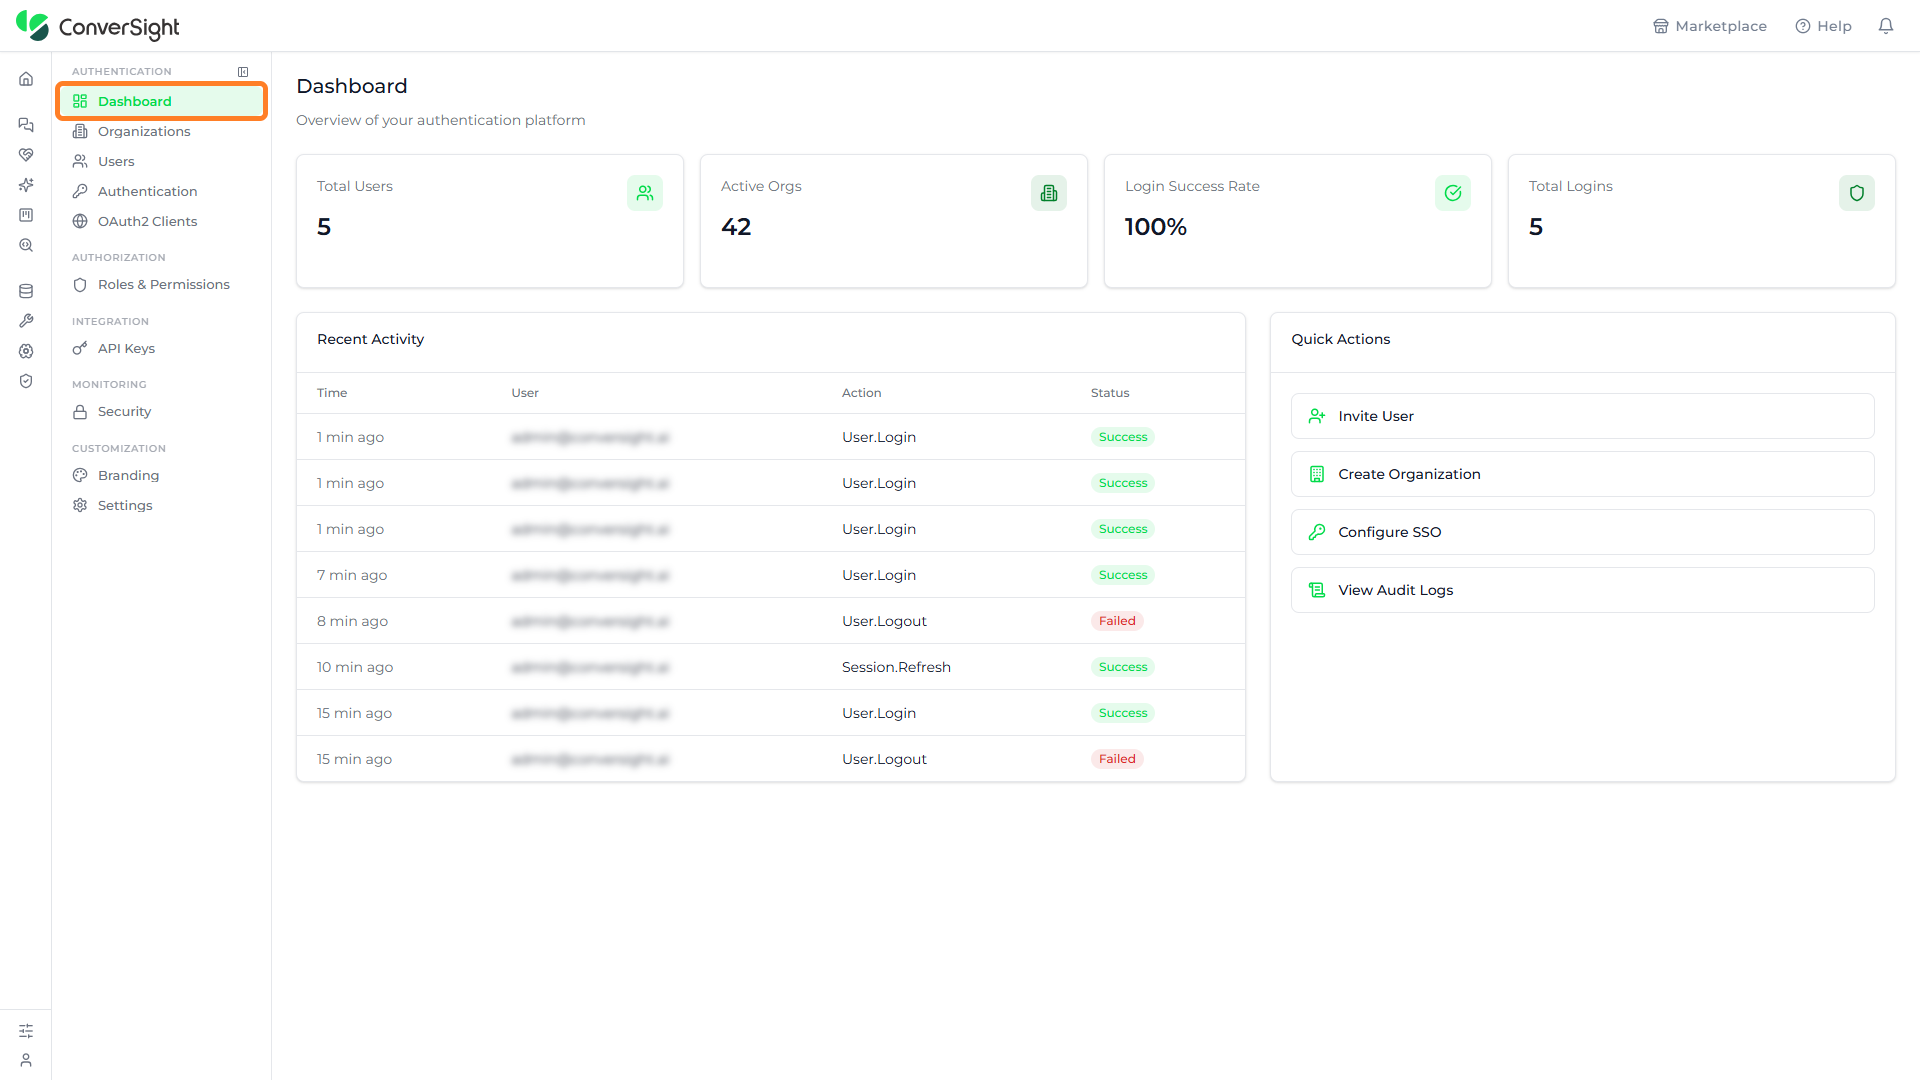Viewport: 1920px width, 1080px height.
Task: Open the Organizations menu item
Action: [x=162, y=131]
